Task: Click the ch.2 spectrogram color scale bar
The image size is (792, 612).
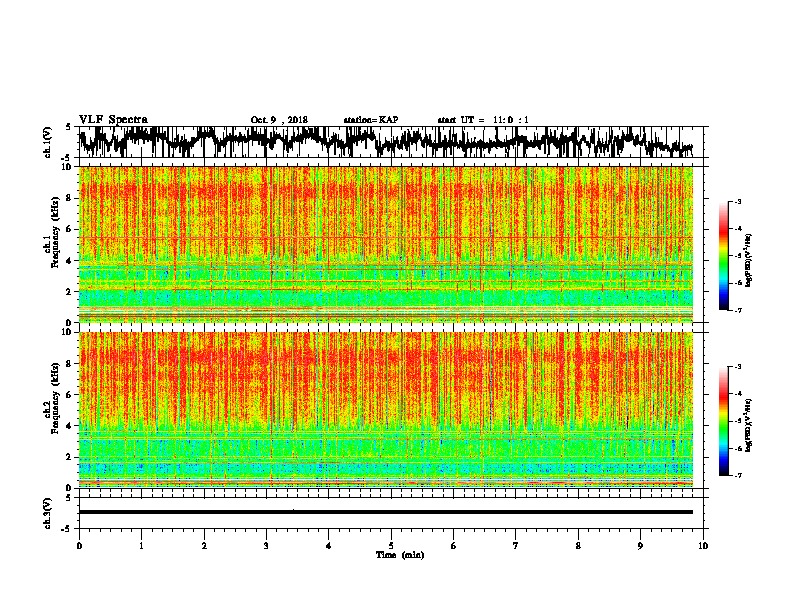Action: click(x=723, y=421)
